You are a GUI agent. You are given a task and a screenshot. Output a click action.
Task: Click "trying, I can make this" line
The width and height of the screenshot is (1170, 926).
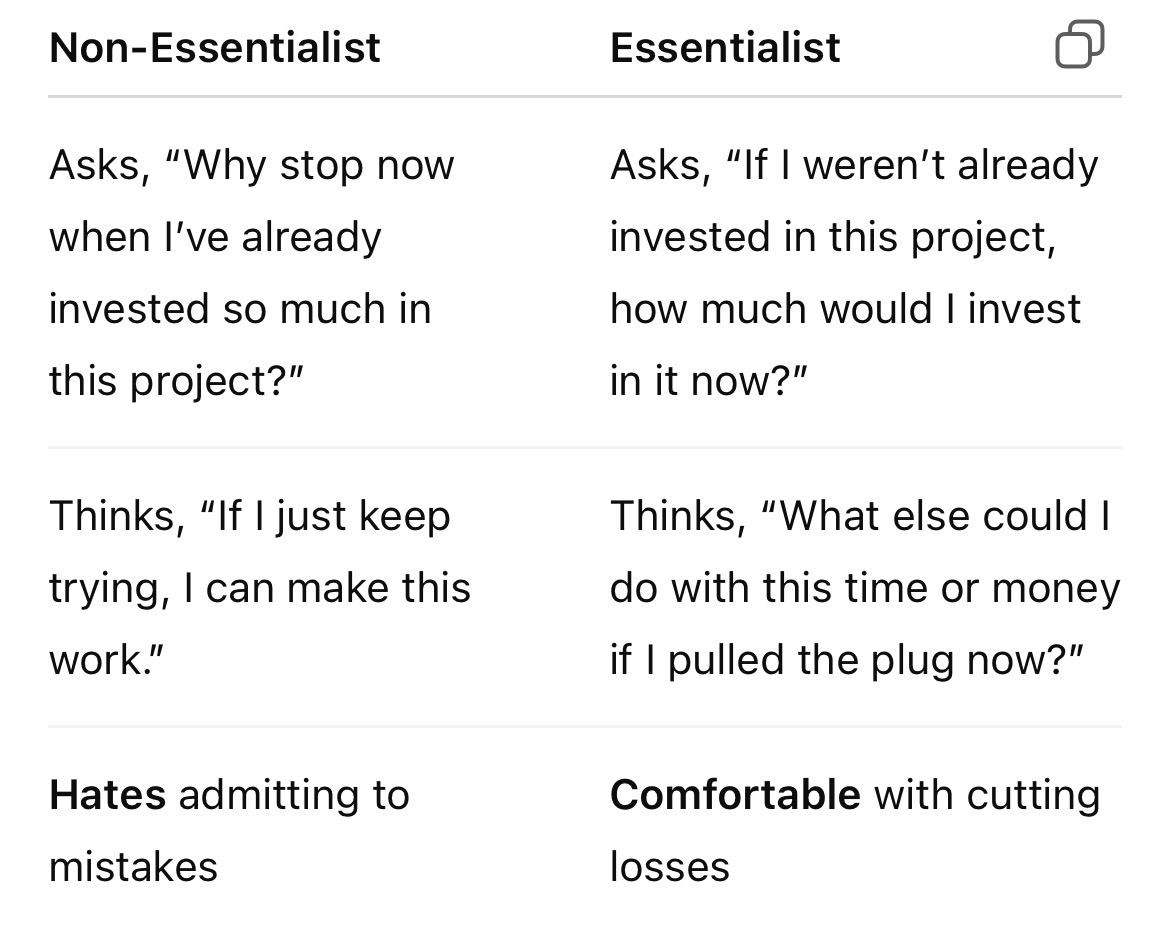click(x=260, y=589)
